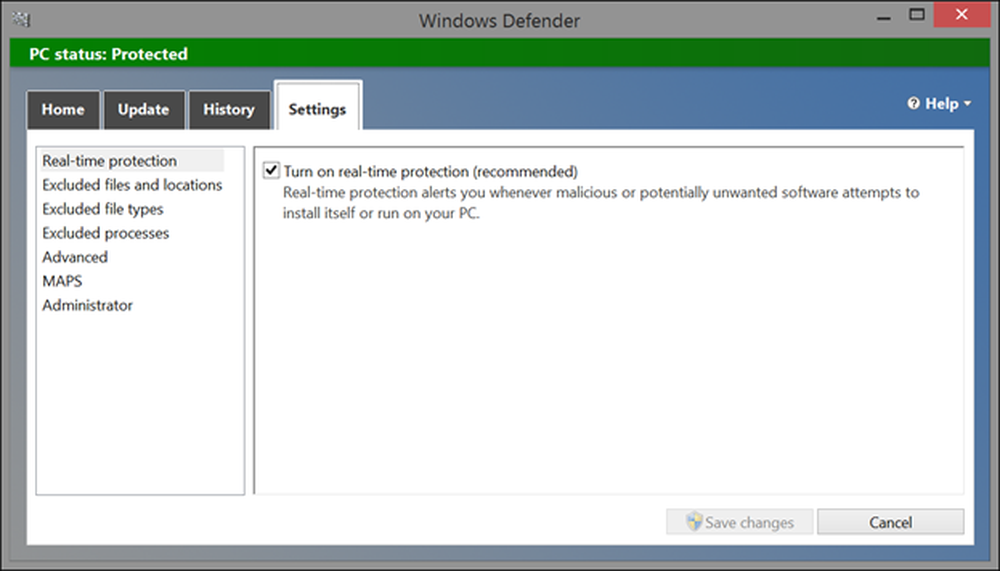Select Real-time protection in settings list
This screenshot has height=571, width=1000.
pyautogui.click(x=131, y=161)
